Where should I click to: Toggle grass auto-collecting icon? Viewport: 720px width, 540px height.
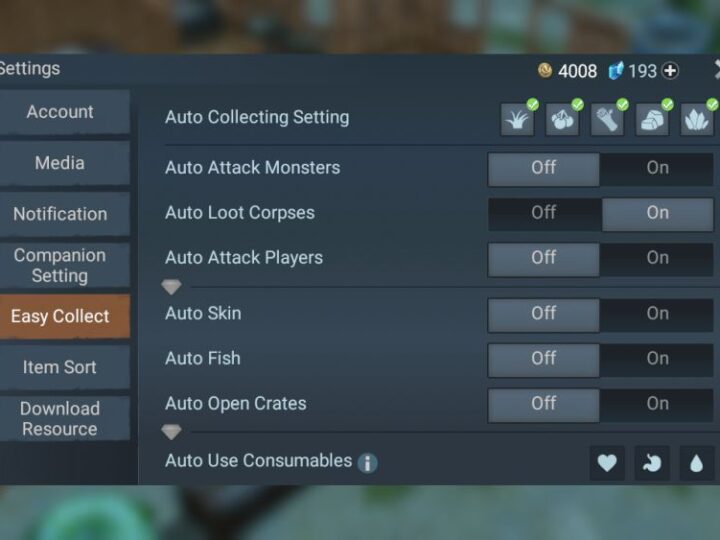coord(518,119)
